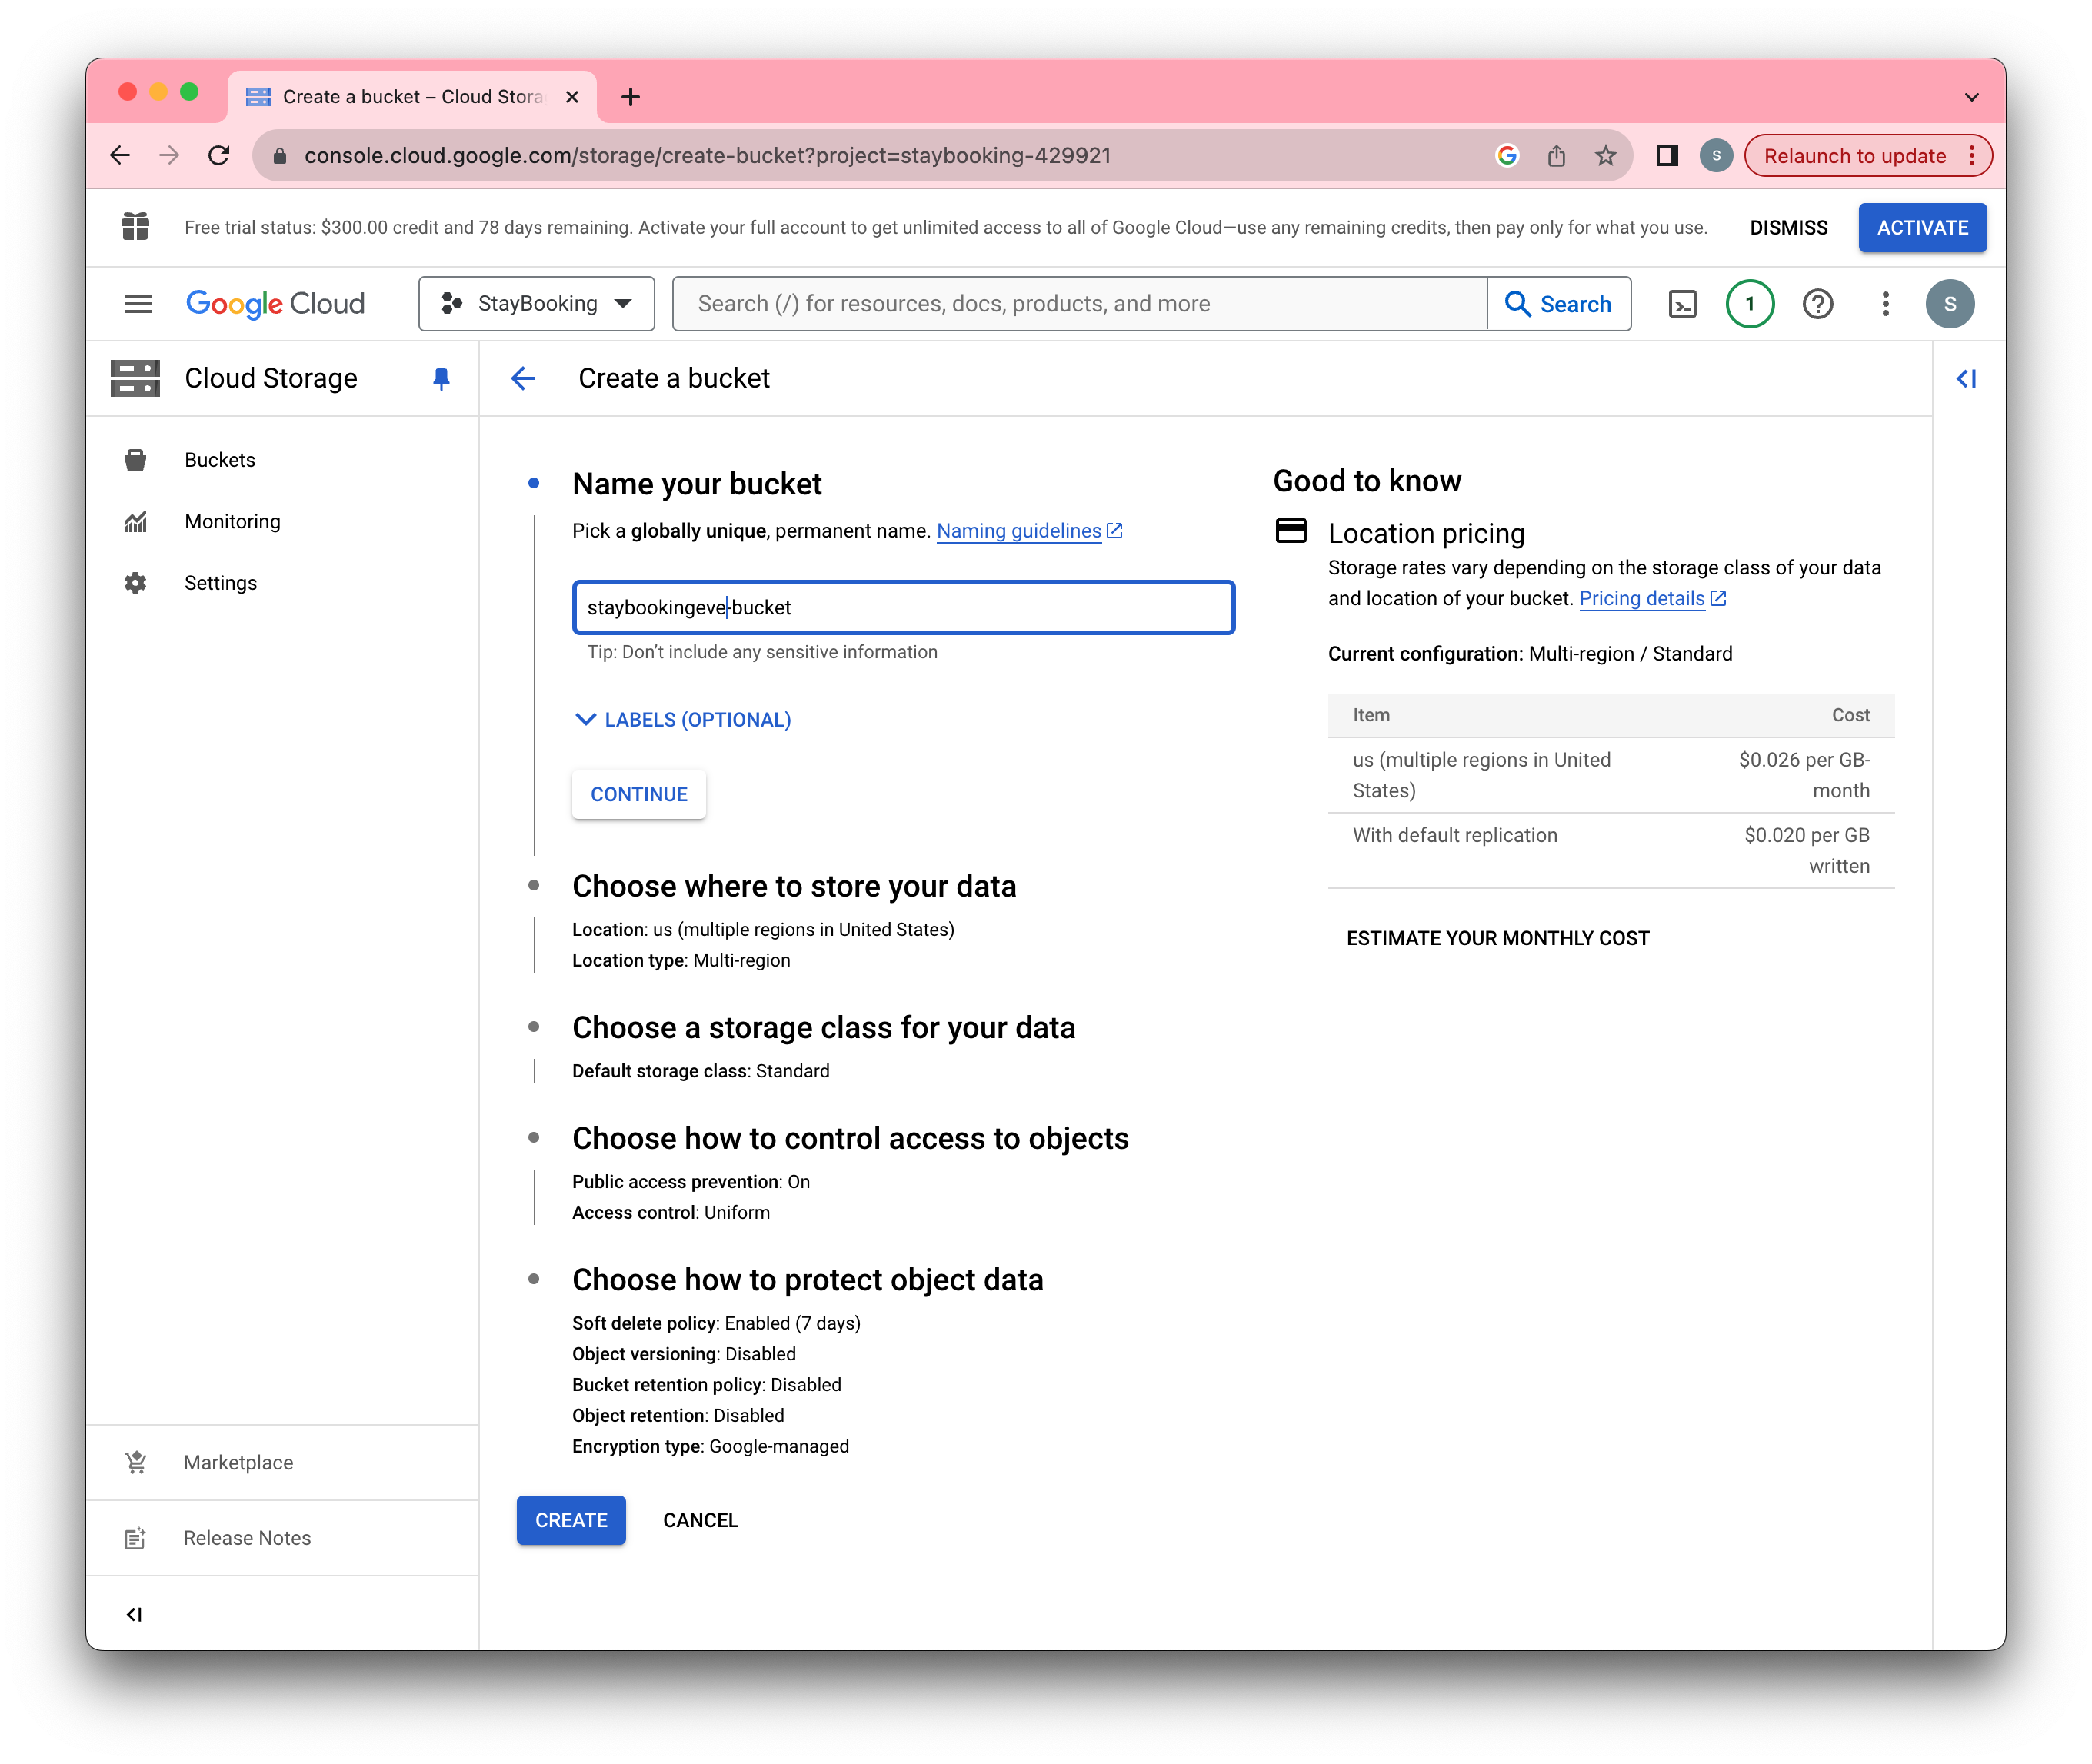Open the help question mark icon
Image resolution: width=2092 pixels, height=1764 pixels.
point(1817,304)
